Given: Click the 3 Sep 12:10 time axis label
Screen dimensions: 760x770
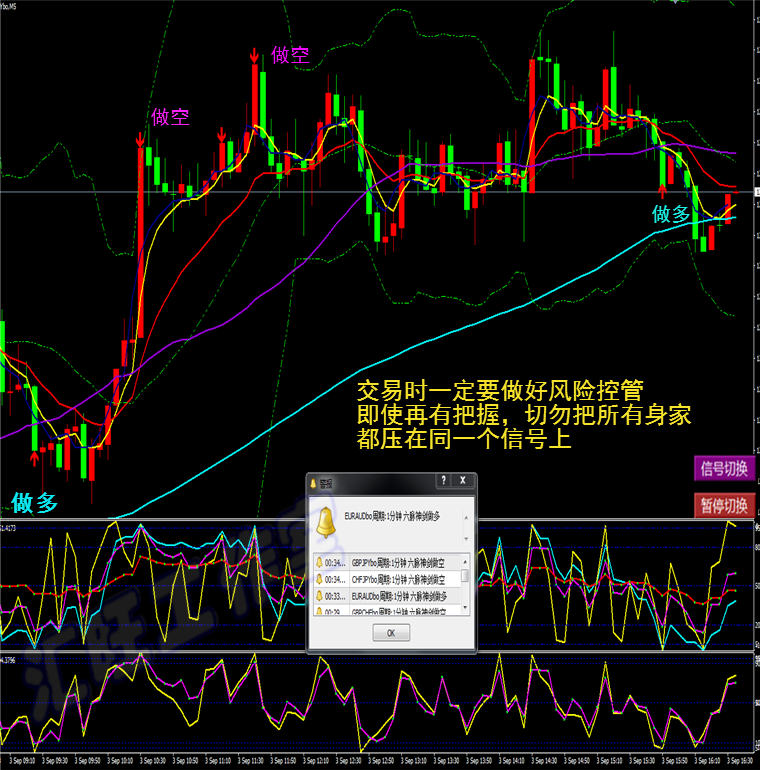Looking at the screenshot, I should pos(316,760).
